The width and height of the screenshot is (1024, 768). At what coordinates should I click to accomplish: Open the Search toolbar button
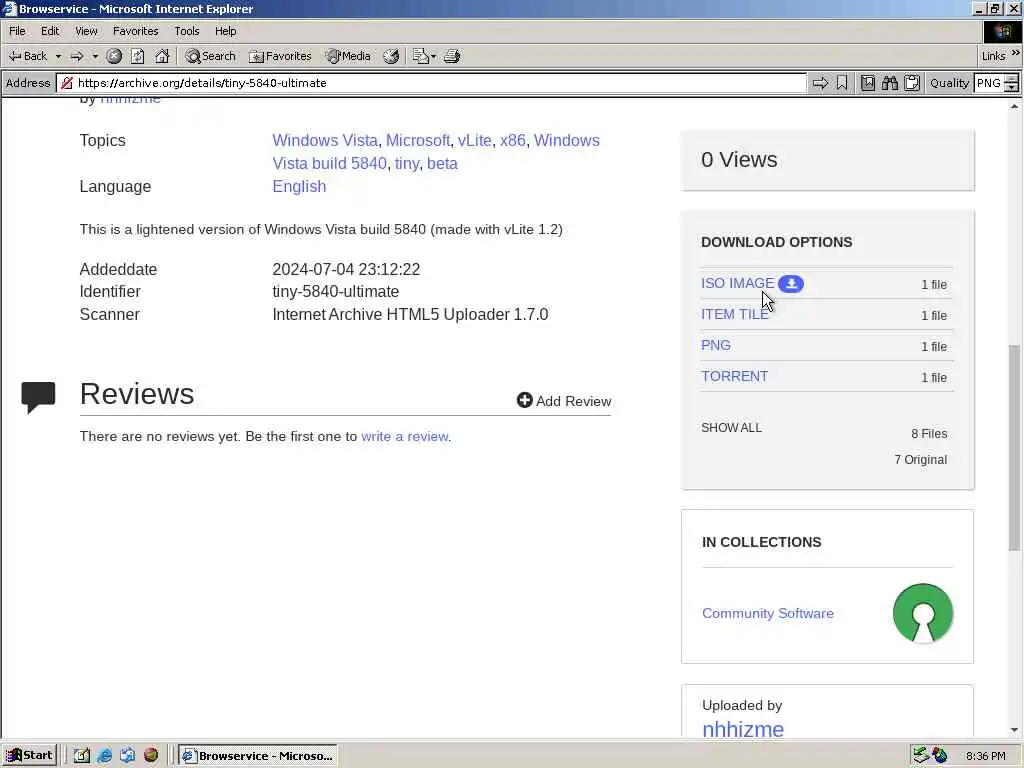coord(210,56)
